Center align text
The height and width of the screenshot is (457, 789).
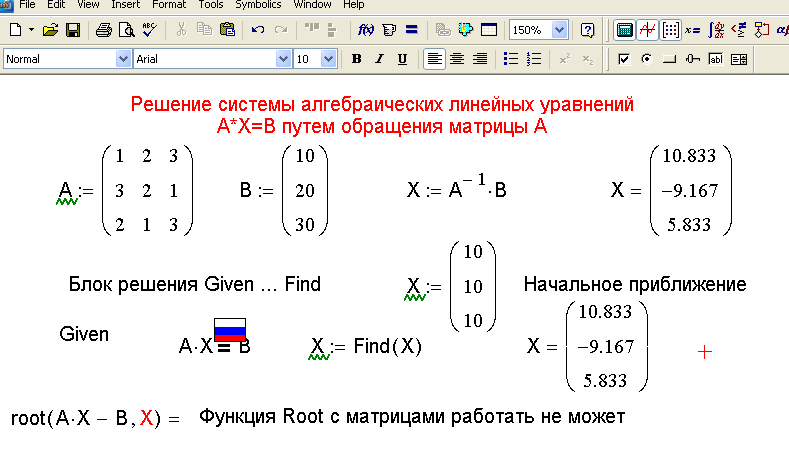click(457, 59)
